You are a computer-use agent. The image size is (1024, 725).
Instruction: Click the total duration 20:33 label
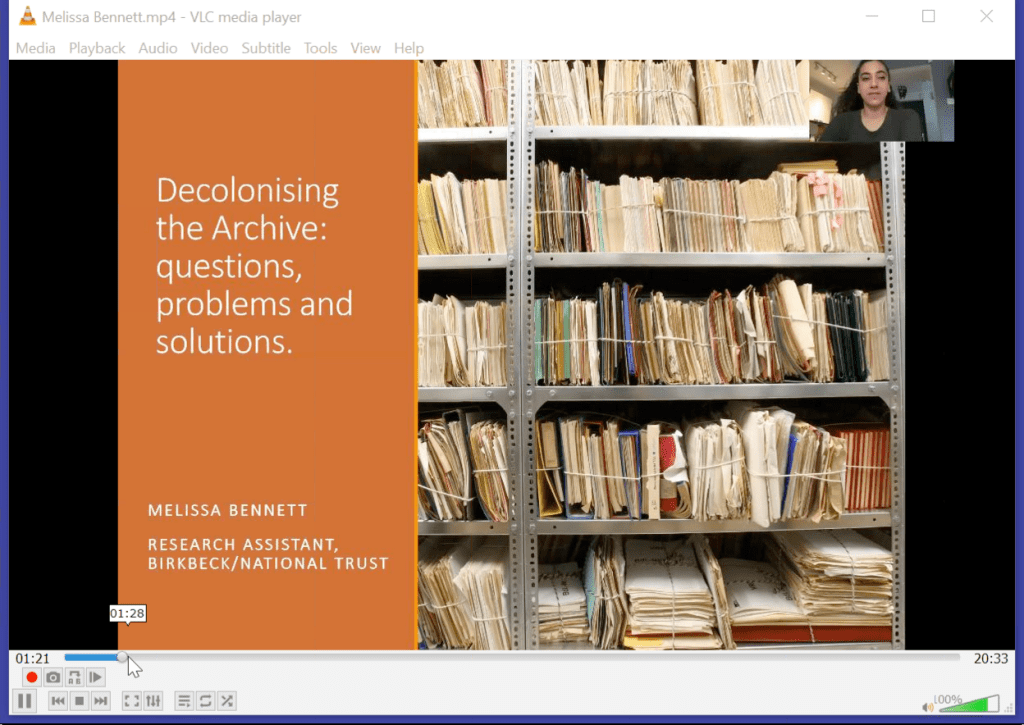click(x=990, y=658)
